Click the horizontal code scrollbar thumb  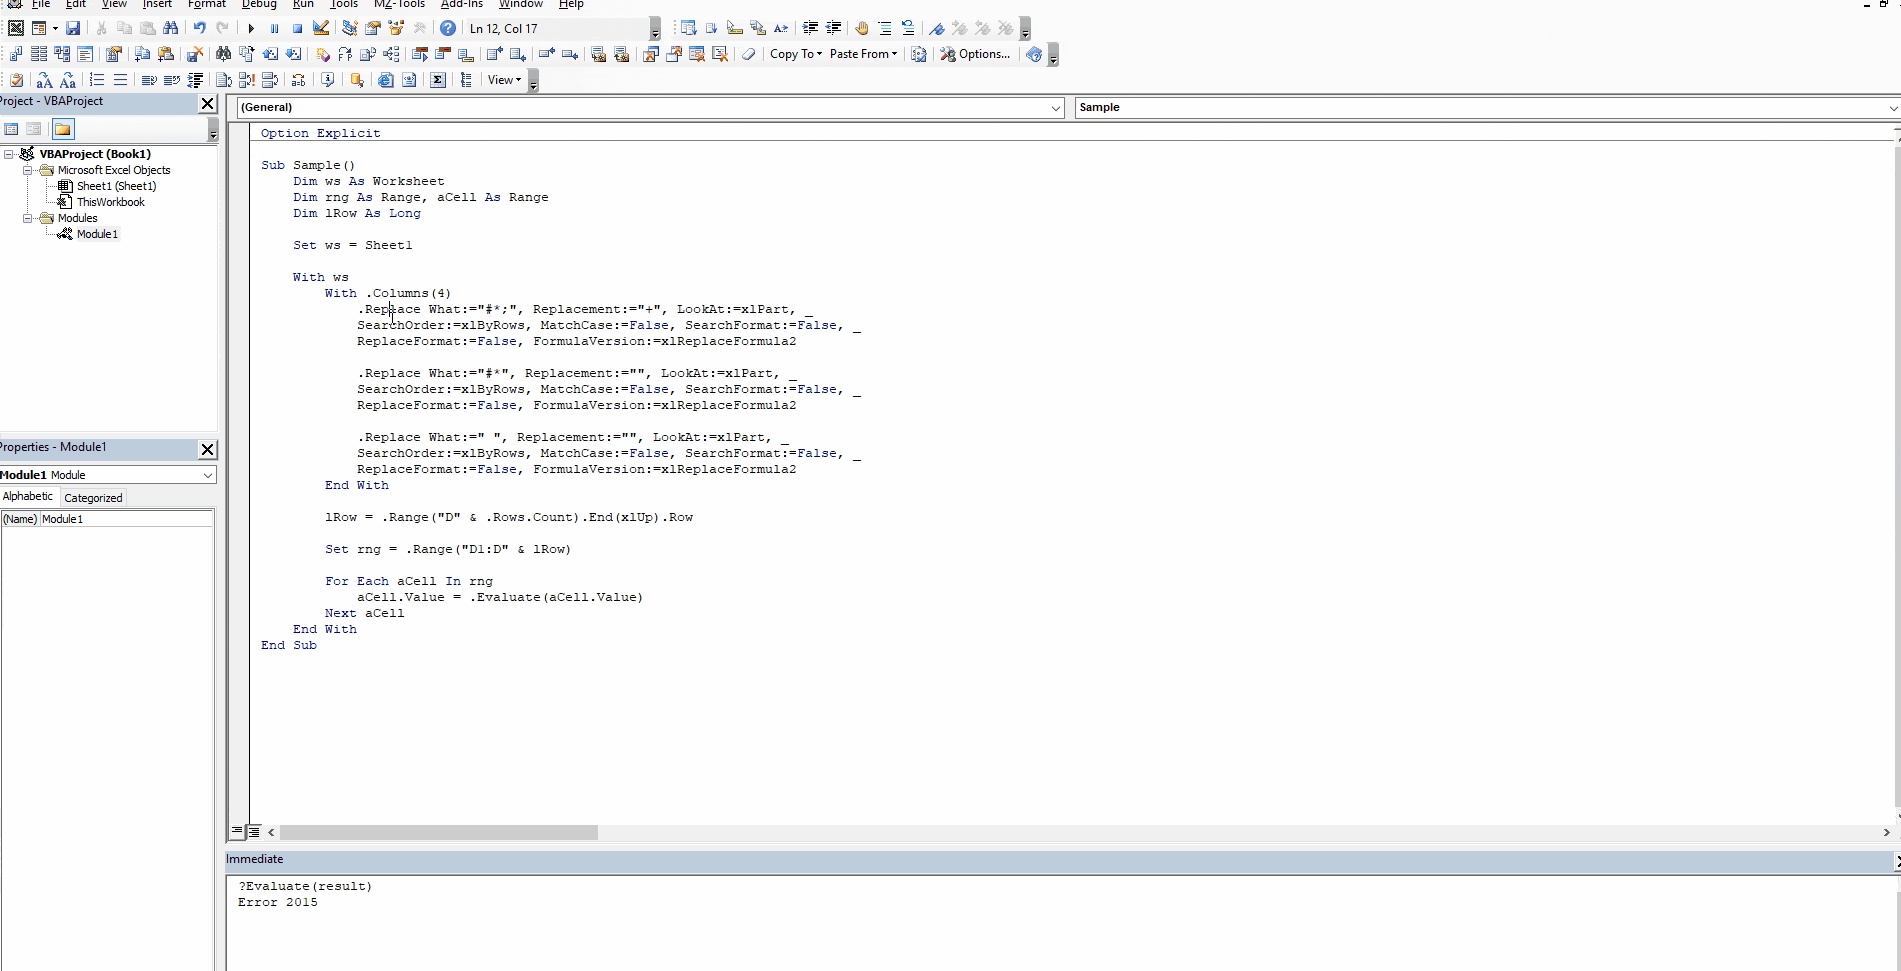[x=439, y=832]
